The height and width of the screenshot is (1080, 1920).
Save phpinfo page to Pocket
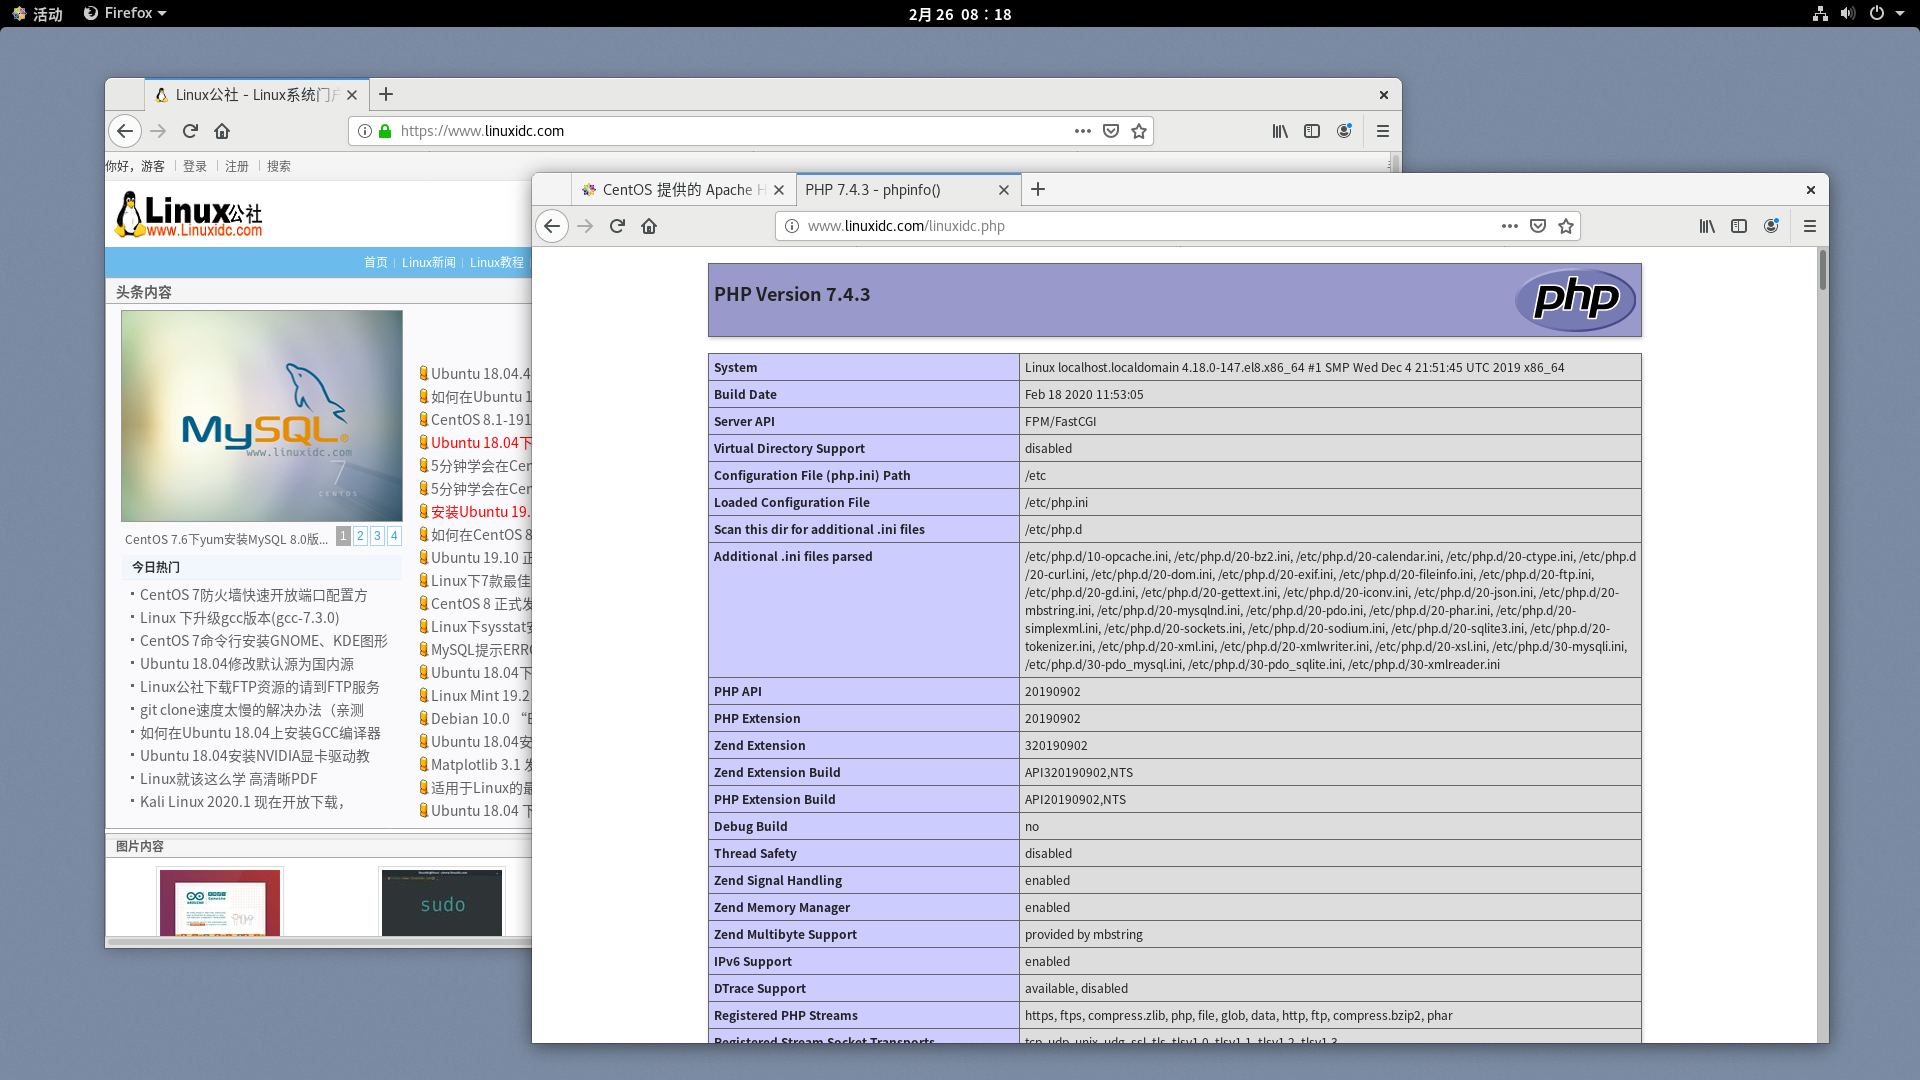[x=1538, y=226]
